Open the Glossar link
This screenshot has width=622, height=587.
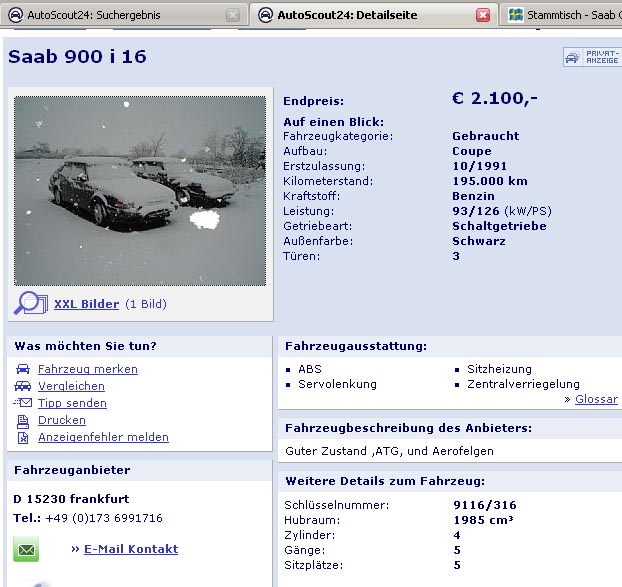pyautogui.click(x=596, y=399)
